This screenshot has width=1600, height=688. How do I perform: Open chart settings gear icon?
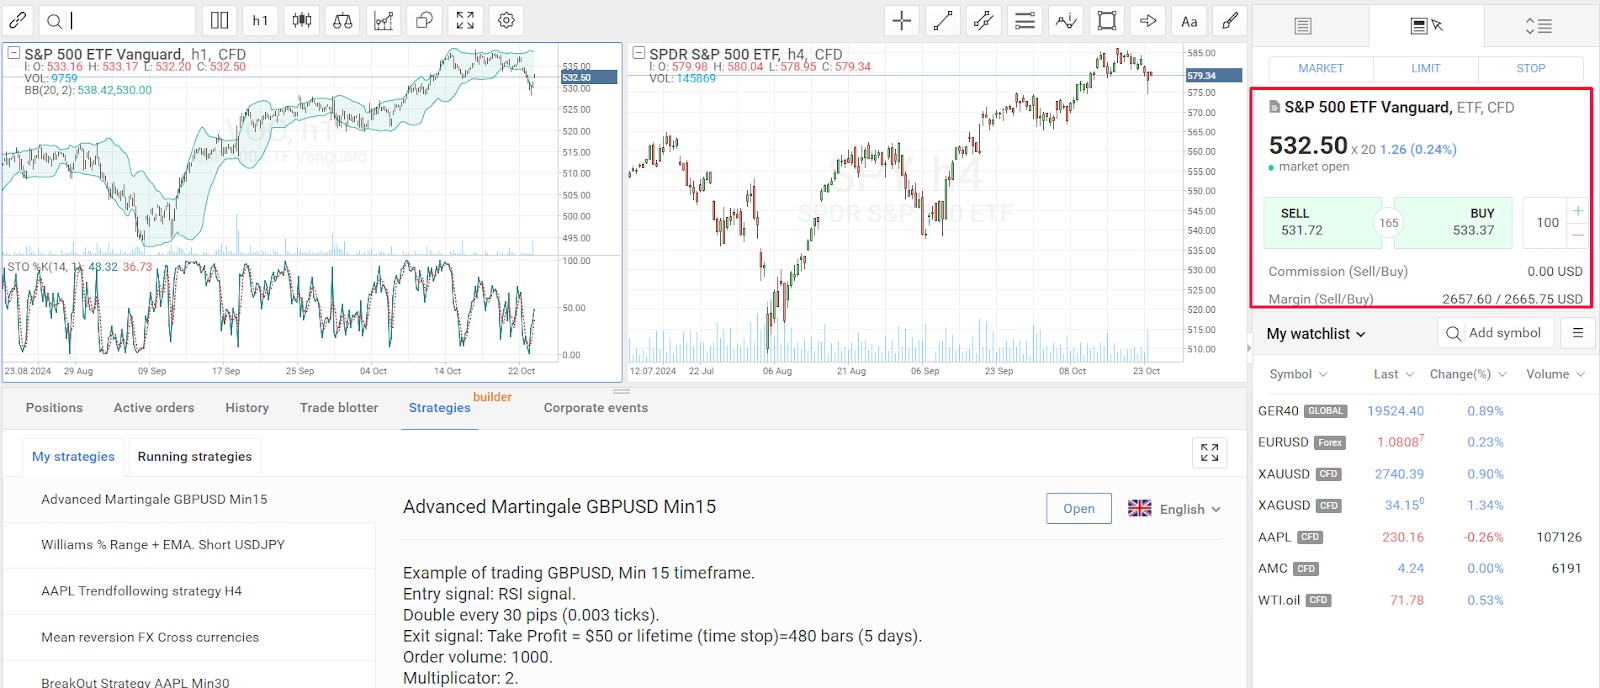click(507, 20)
